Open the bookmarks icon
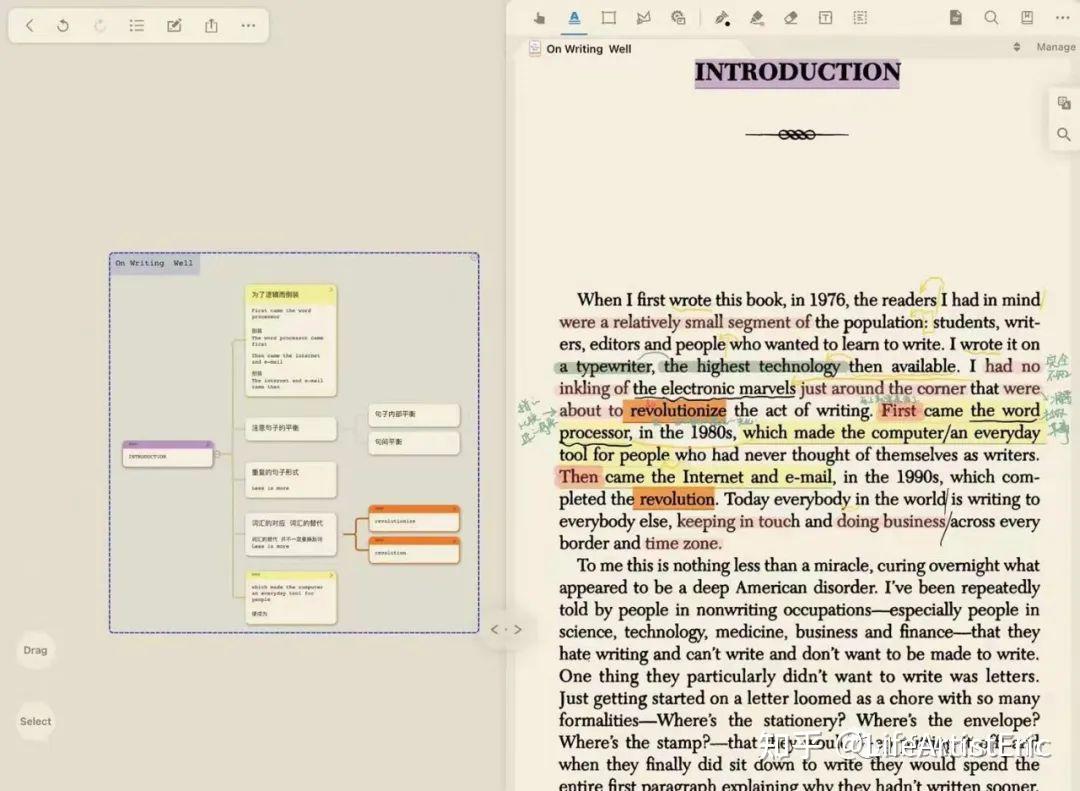Image resolution: width=1080 pixels, height=791 pixels. tap(1027, 18)
